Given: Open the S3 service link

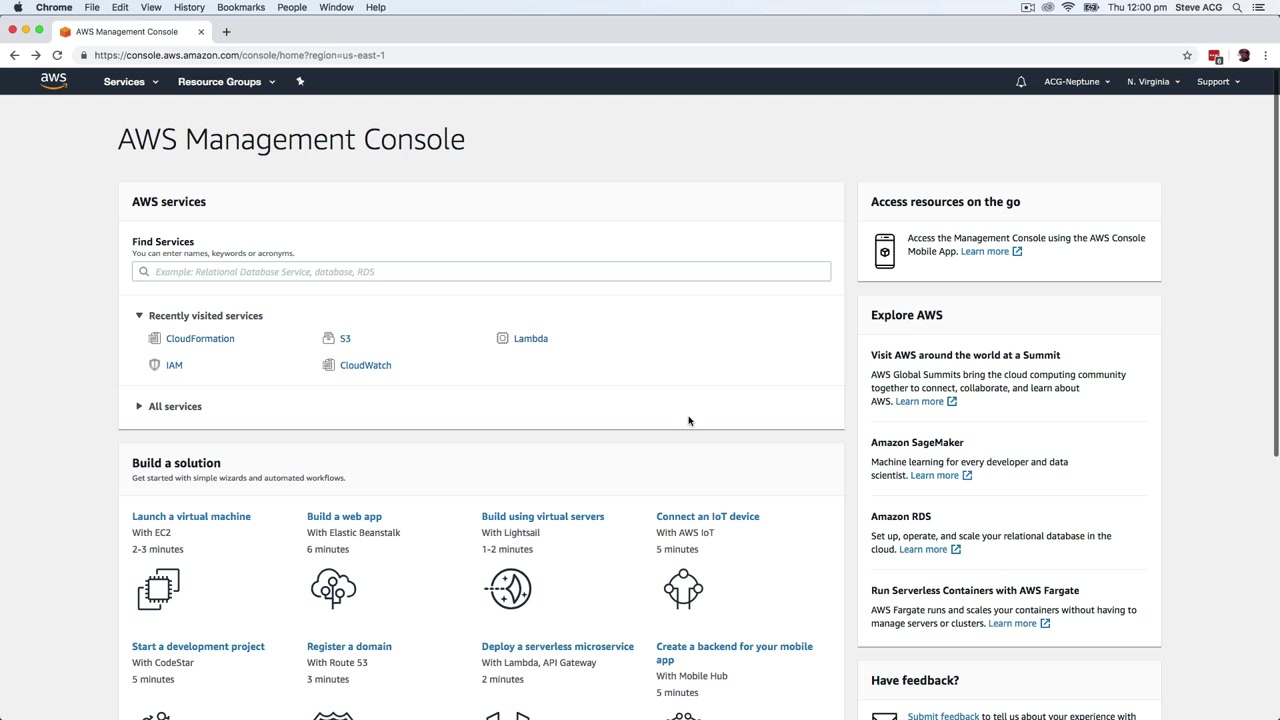Looking at the screenshot, I should [x=345, y=339].
